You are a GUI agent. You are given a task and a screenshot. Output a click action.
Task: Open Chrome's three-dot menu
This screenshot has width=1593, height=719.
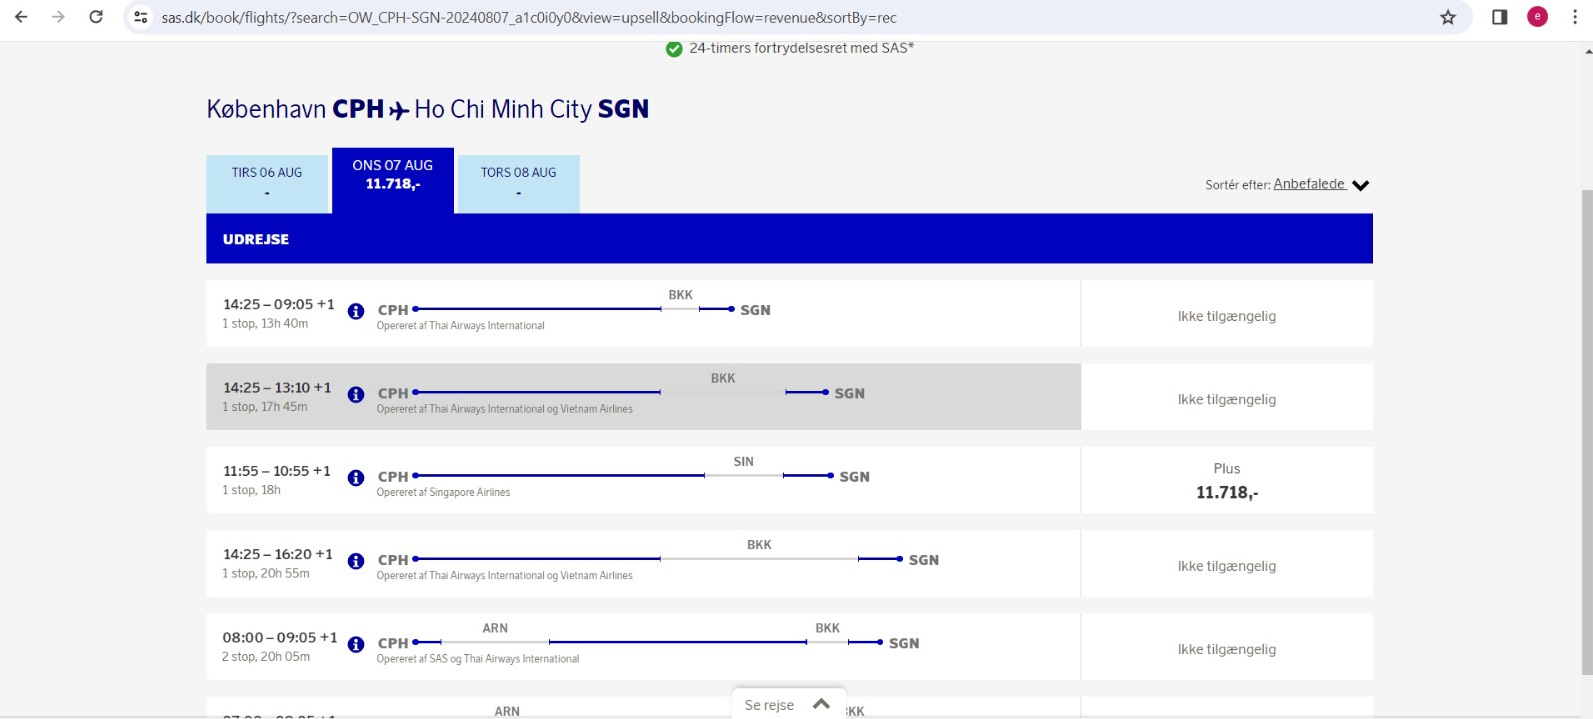(1576, 17)
